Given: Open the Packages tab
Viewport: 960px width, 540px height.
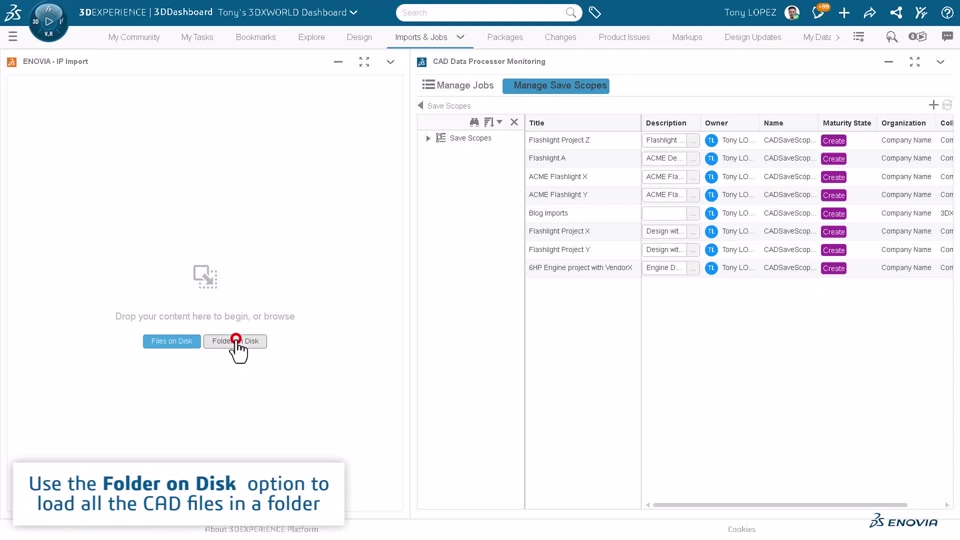Looking at the screenshot, I should [505, 37].
